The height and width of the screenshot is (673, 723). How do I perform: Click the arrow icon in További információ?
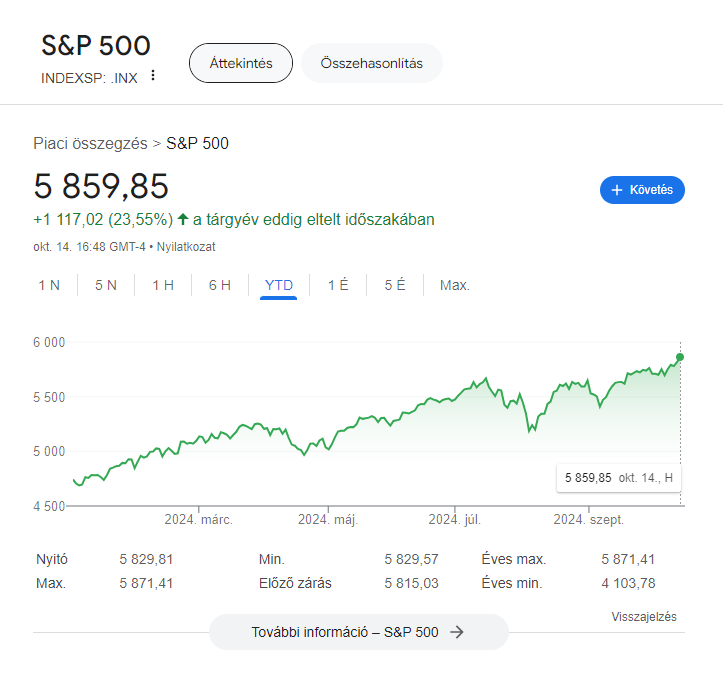[456, 632]
